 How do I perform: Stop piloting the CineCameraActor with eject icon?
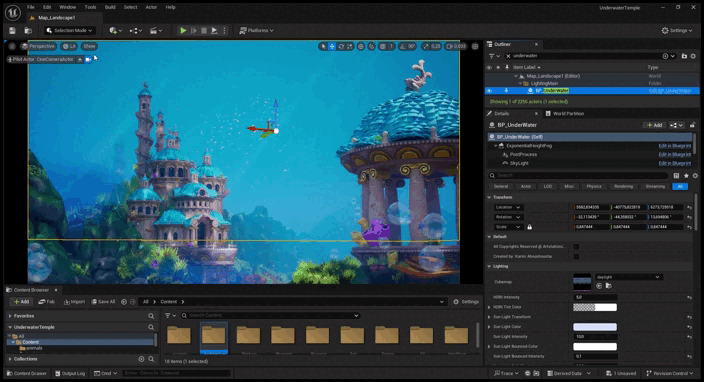(x=80, y=59)
